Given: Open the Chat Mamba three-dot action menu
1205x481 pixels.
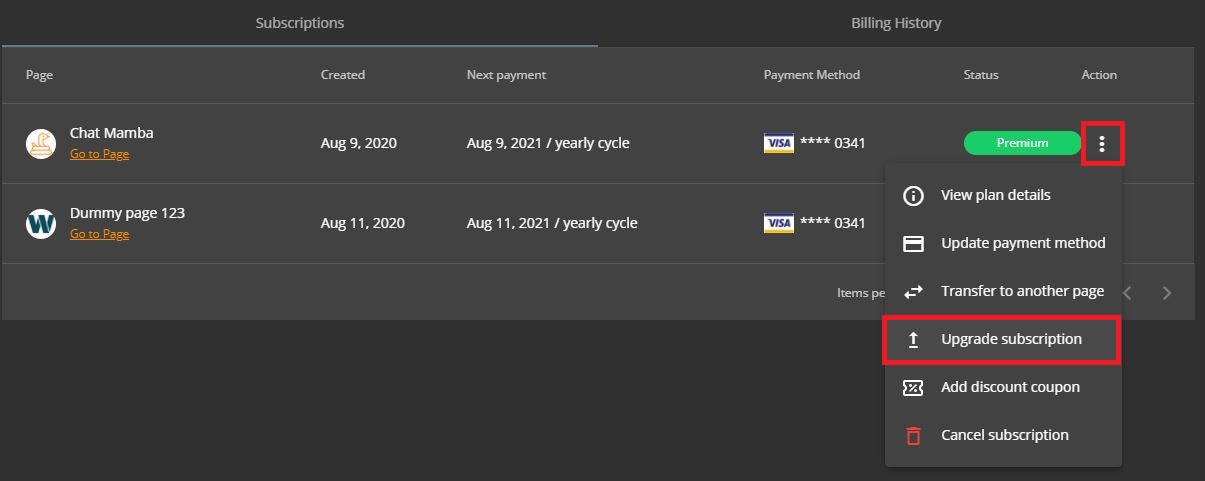Looking at the screenshot, I should pyautogui.click(x=1102, y=144).
